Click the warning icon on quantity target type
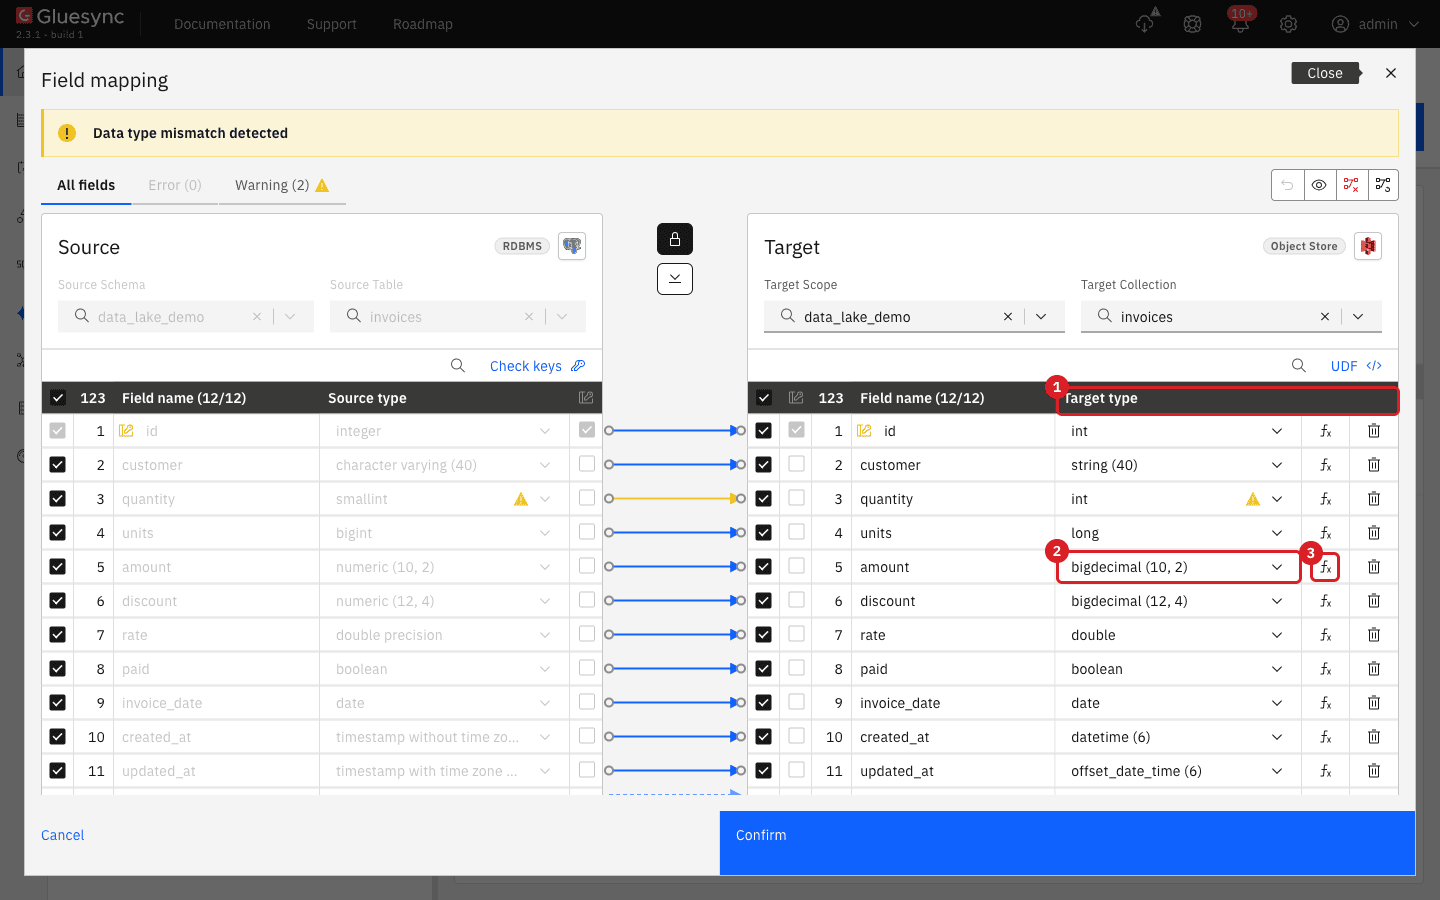The height and width of the screenshot is (900, 1440). [1253, 499]
